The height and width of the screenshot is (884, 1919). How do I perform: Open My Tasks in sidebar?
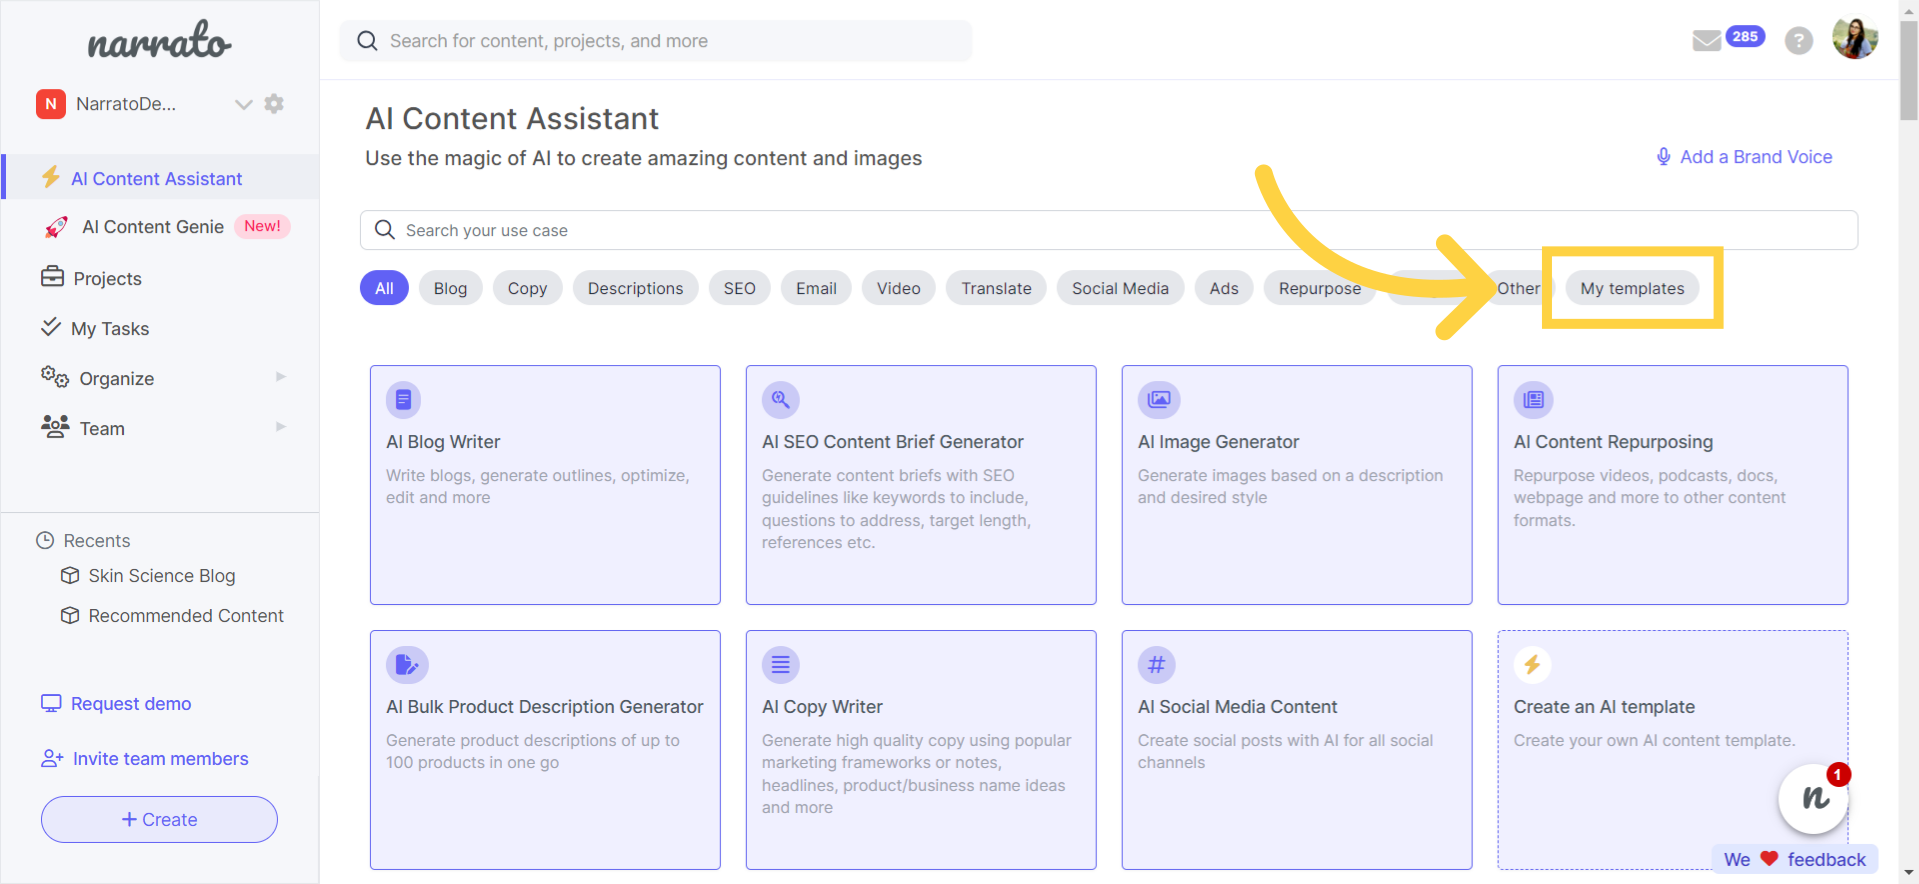coord(110,329)
